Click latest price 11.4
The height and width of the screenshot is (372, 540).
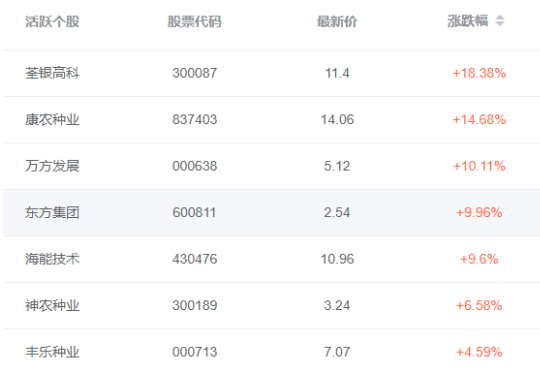(337, 73)
